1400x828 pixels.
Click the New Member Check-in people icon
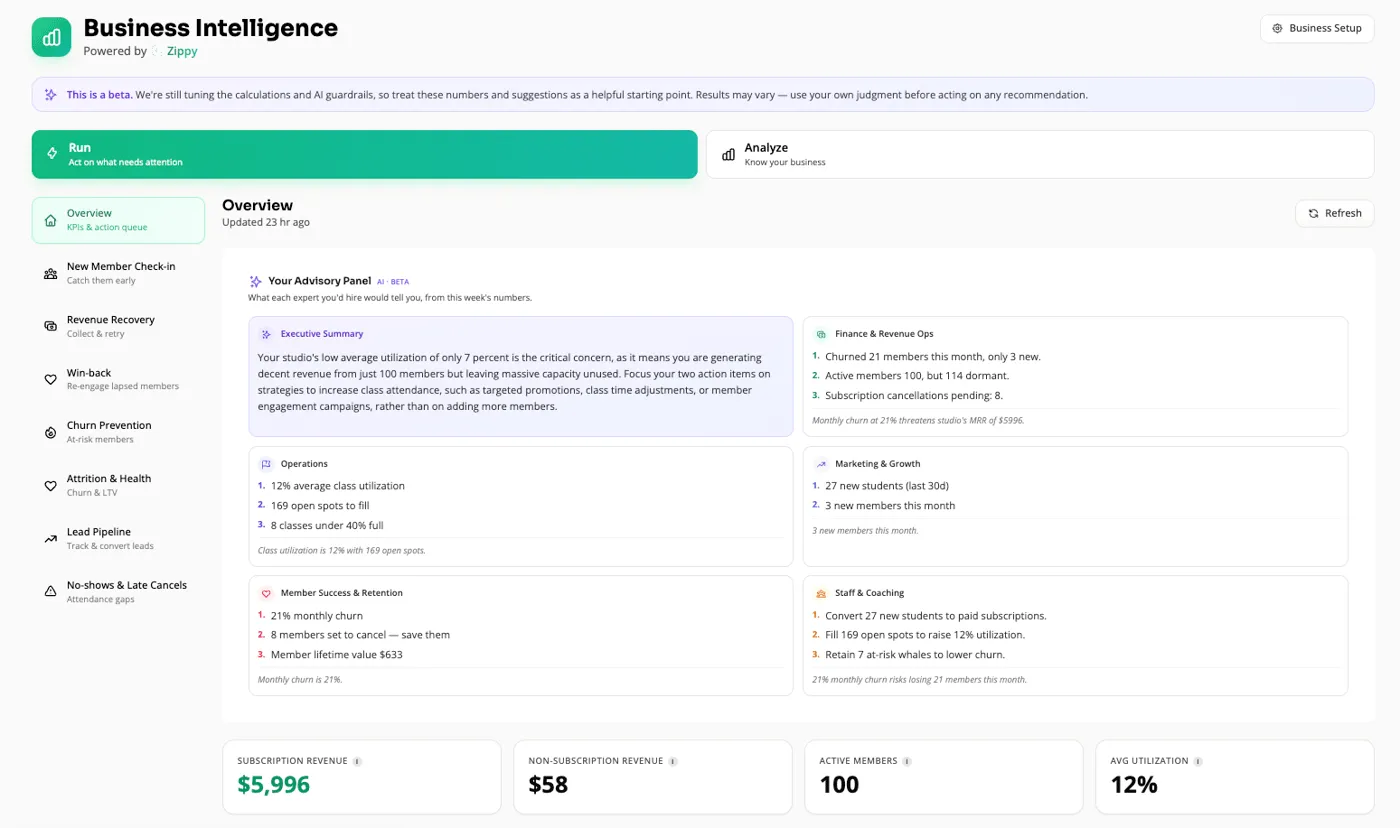[50, 273]
